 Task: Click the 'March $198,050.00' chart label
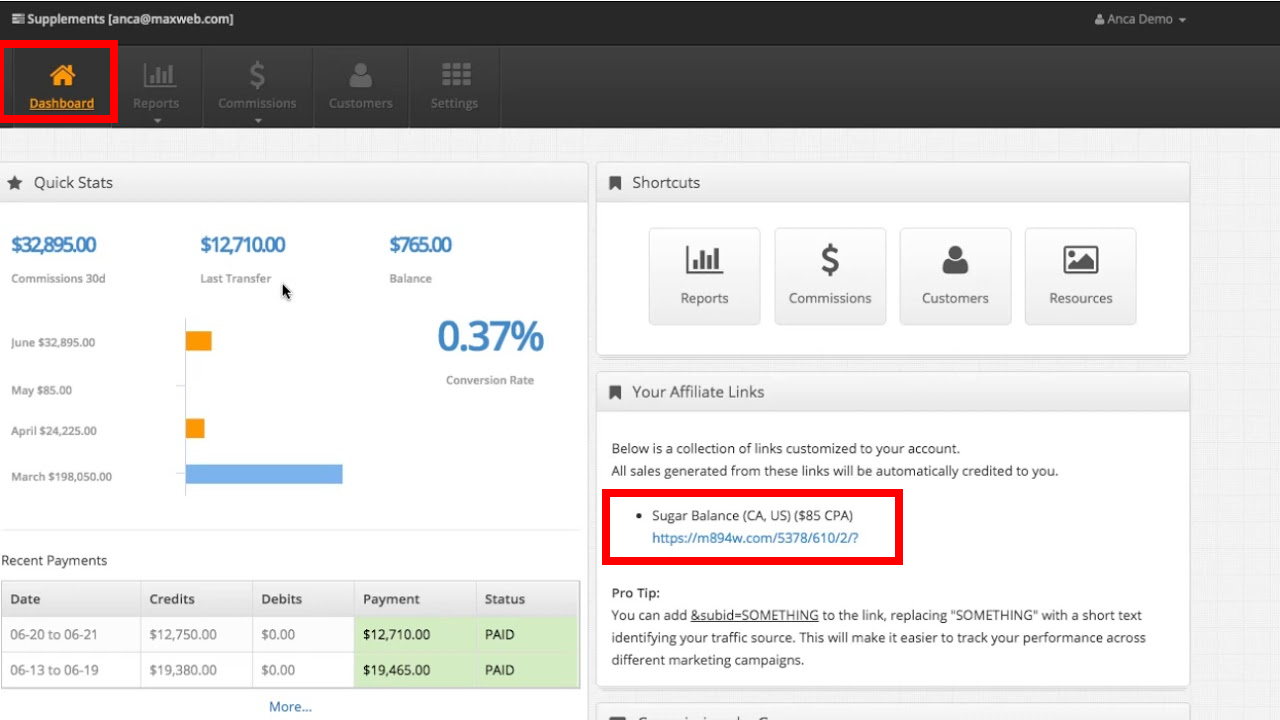61,477
